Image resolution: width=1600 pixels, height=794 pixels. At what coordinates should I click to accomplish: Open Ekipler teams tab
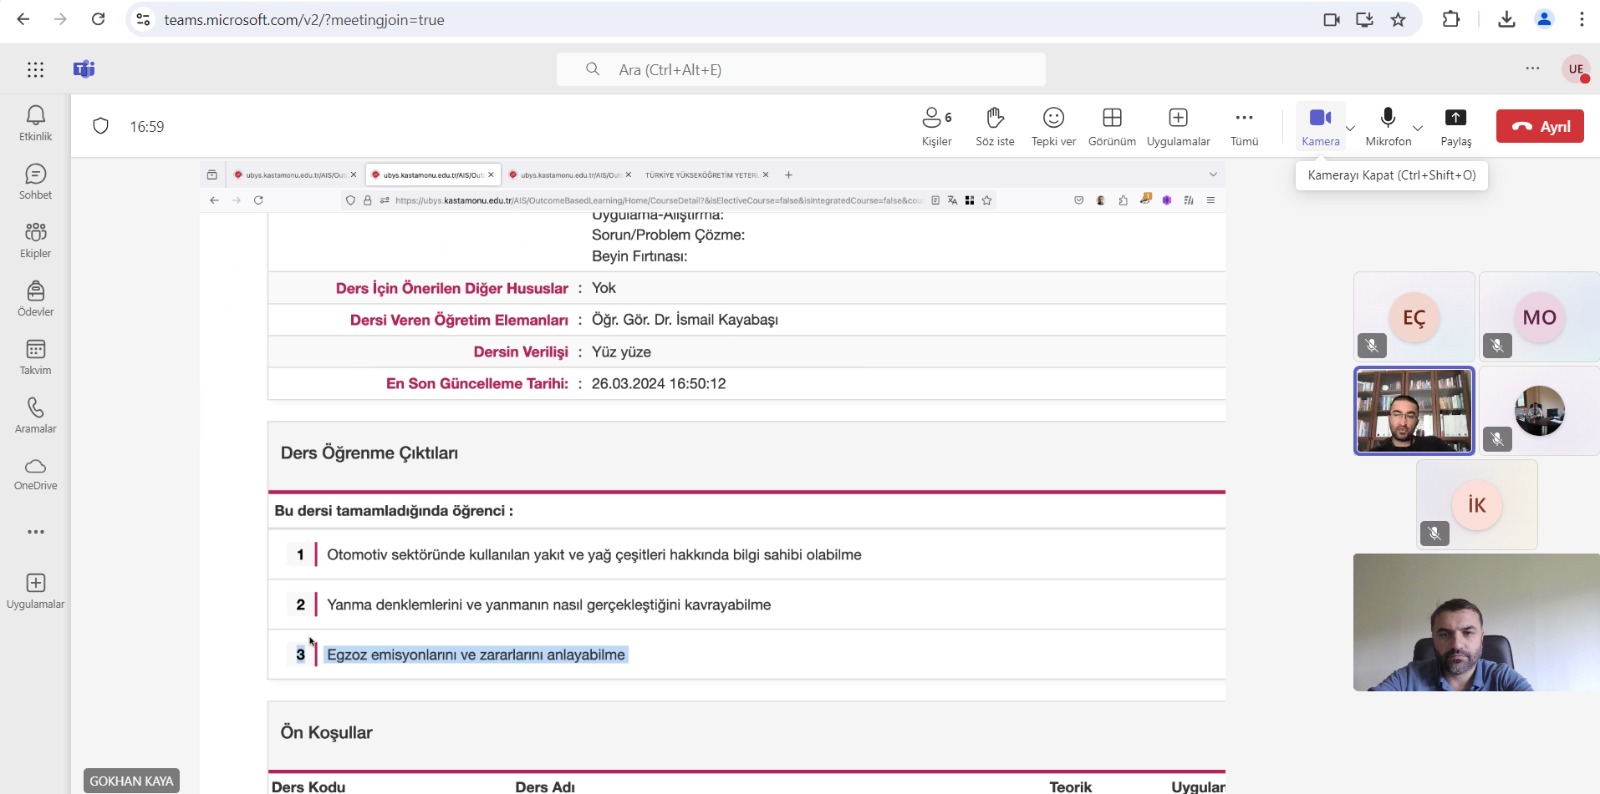[x=36, y=240]
